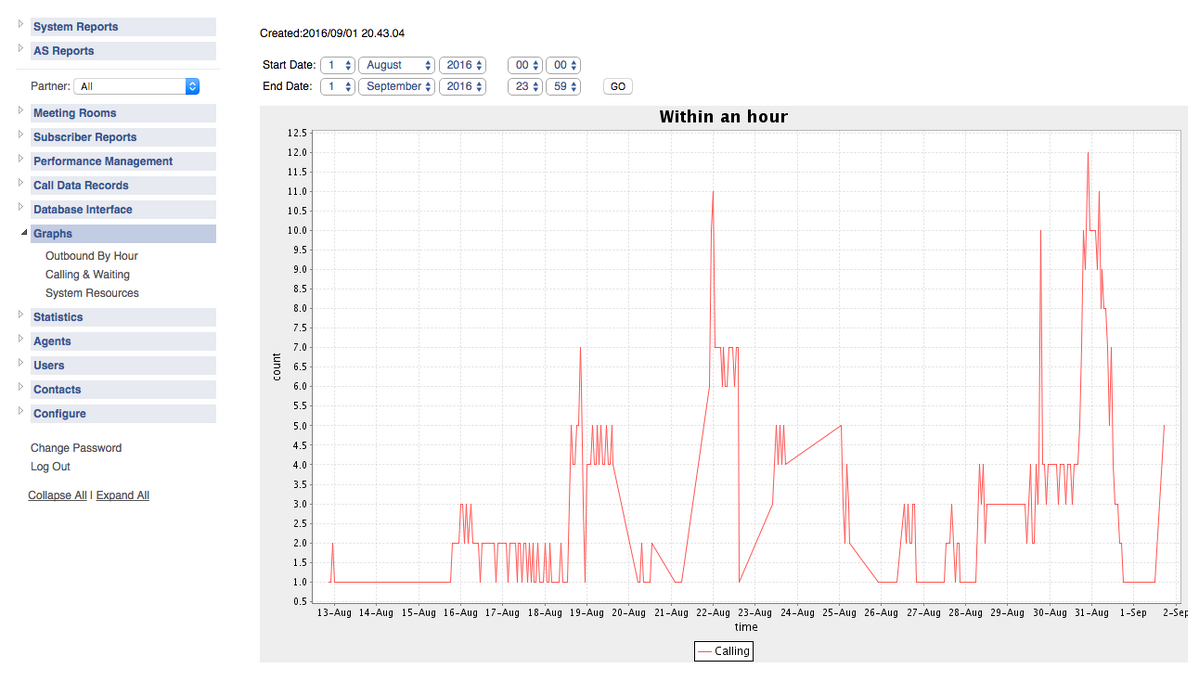Click Log Out link
Image resolution: width=1199 pixels, height=681 pixels.
50,466
